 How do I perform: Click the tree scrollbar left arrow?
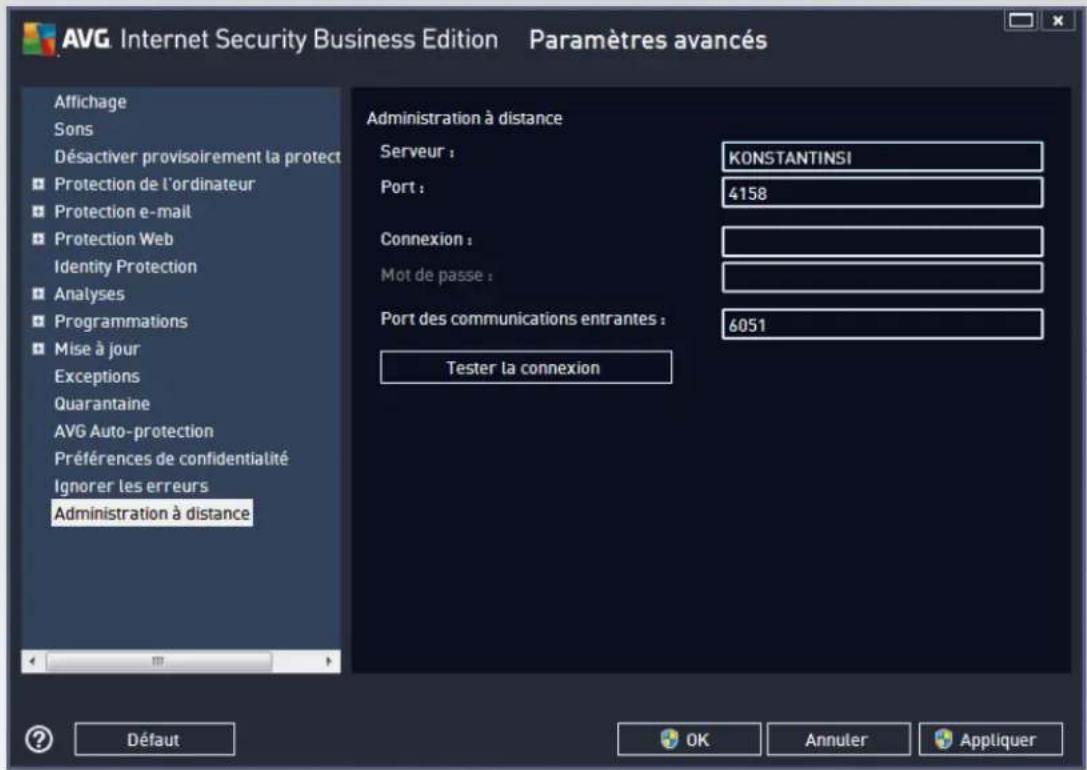coord(32,661)
